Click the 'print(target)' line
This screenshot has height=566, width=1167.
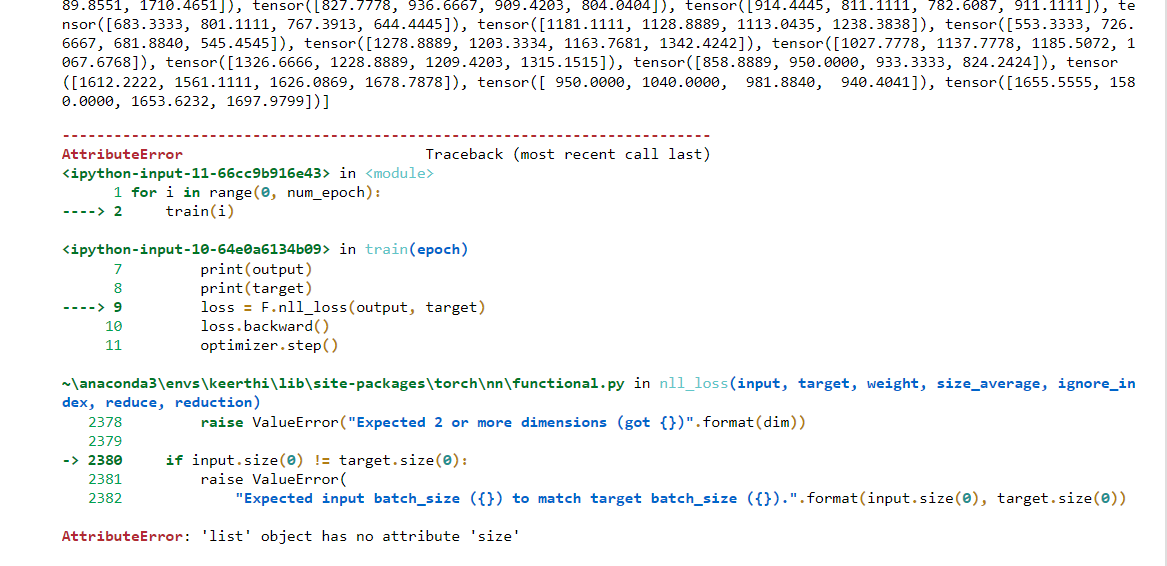256,288
